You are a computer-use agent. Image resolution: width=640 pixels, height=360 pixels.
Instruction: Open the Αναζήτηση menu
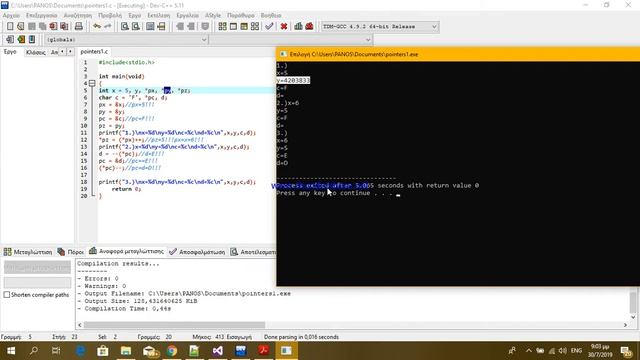click(x=78, y=16)
